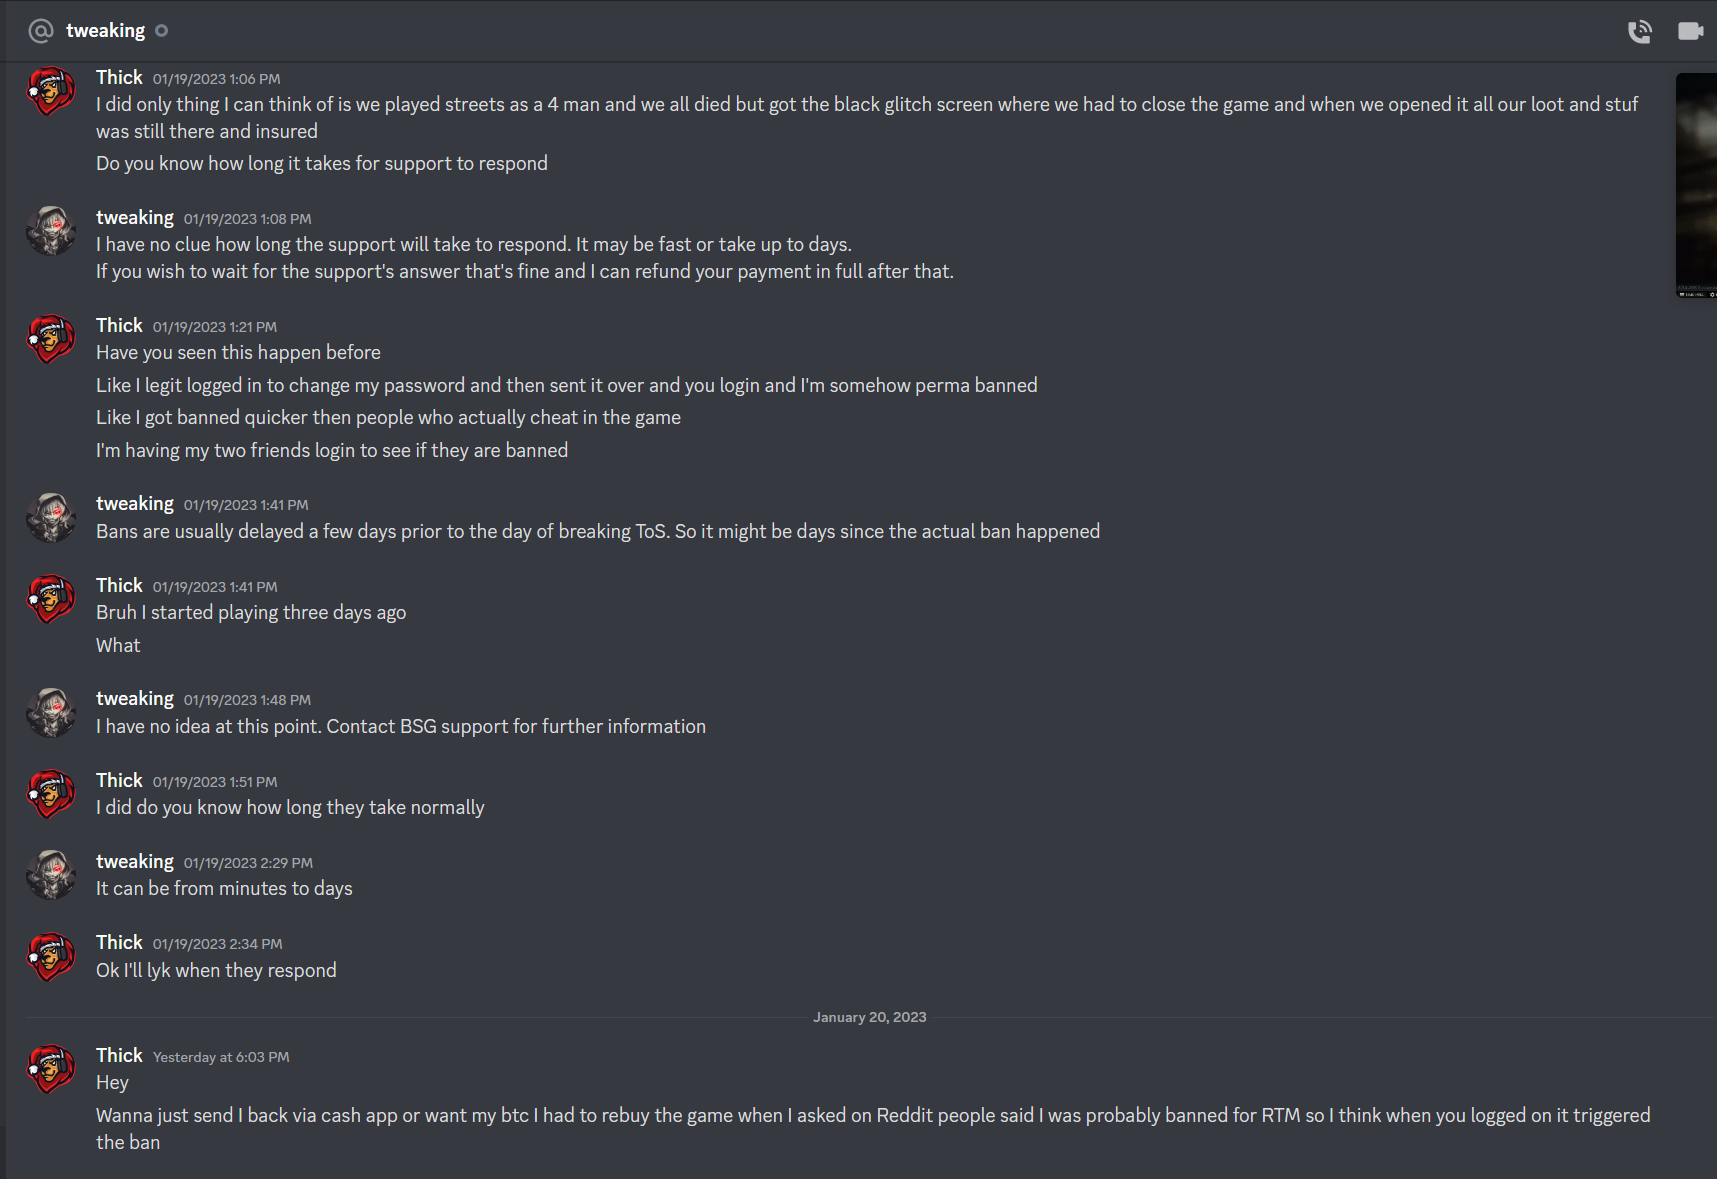Click Thick's avatar on yesterday's "Hey" message
Viewport: 1717px width, 1179px height.
(x=50, y=1068)
